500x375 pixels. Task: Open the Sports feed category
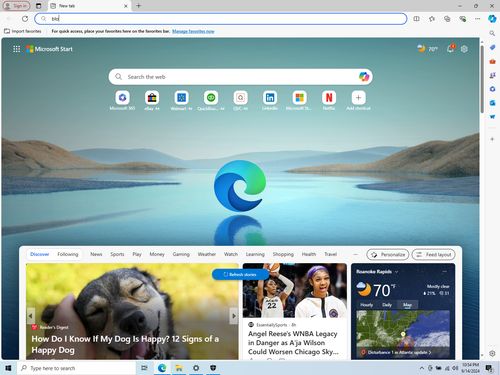click(x=117, y=254)
